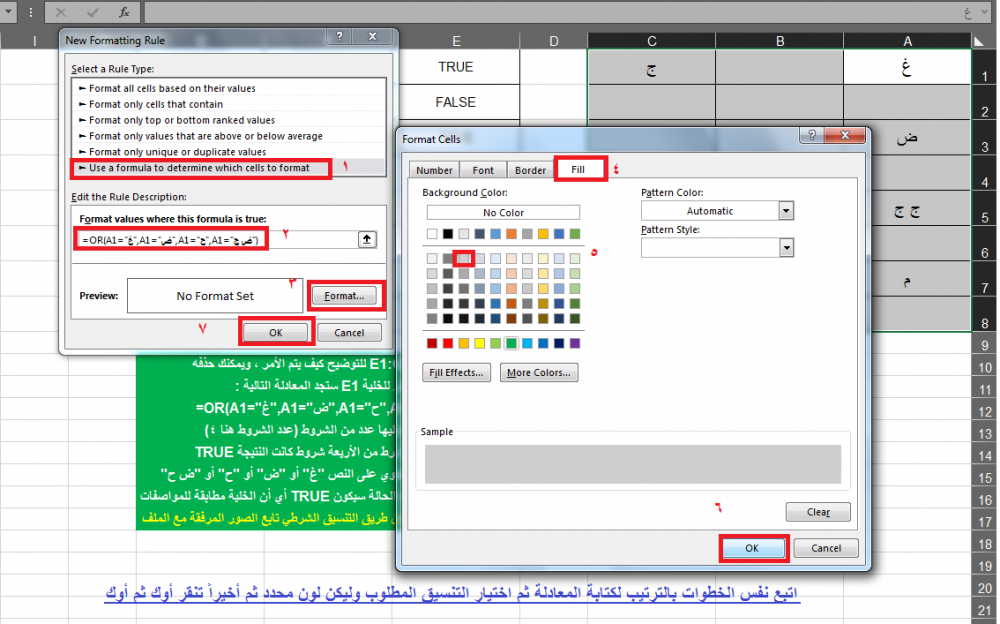Open Fill Effects... dialog

456,373
